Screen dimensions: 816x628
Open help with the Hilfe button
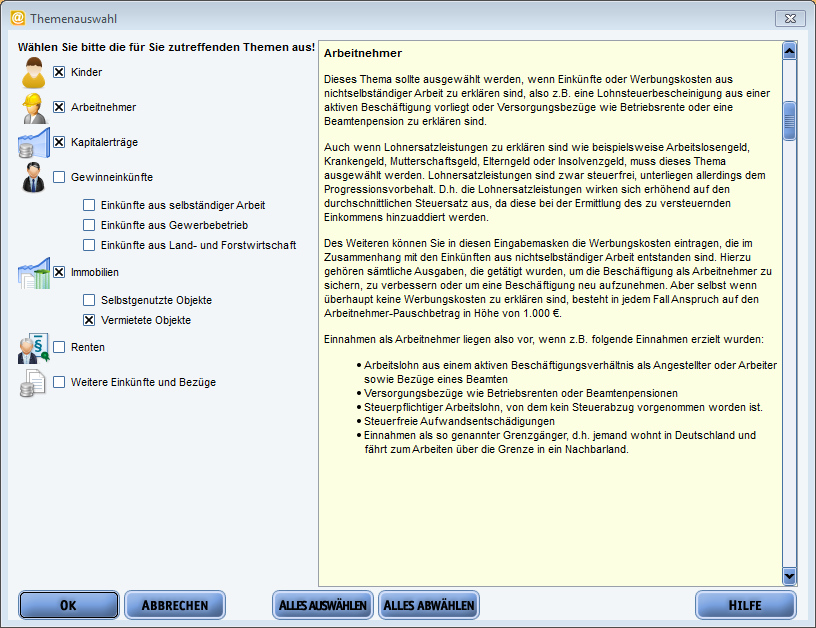(x=745, y=605)
